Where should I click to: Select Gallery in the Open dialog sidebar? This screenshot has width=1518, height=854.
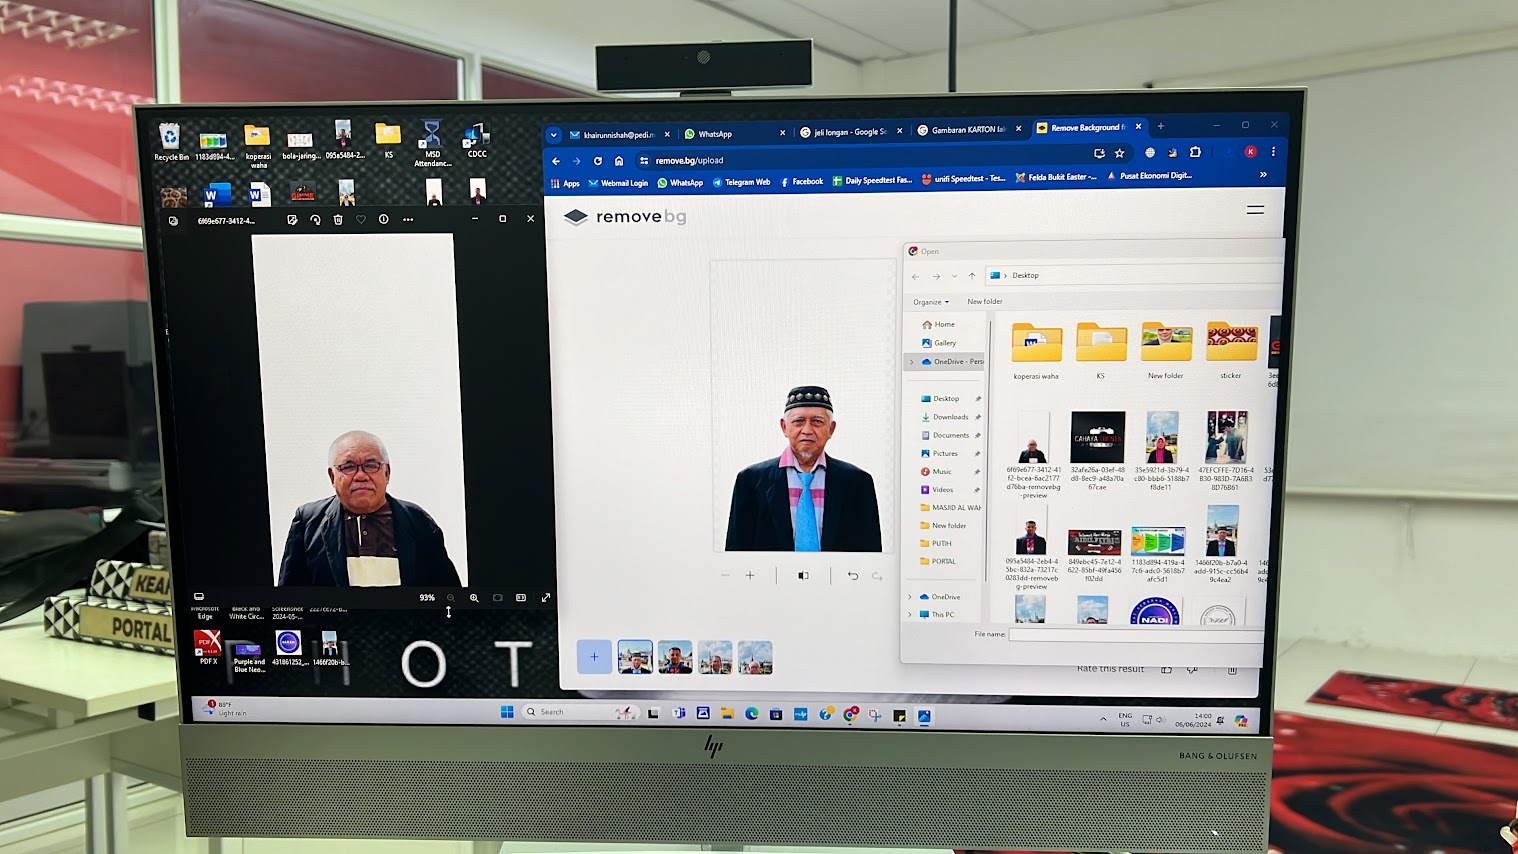tap(940, 343)
